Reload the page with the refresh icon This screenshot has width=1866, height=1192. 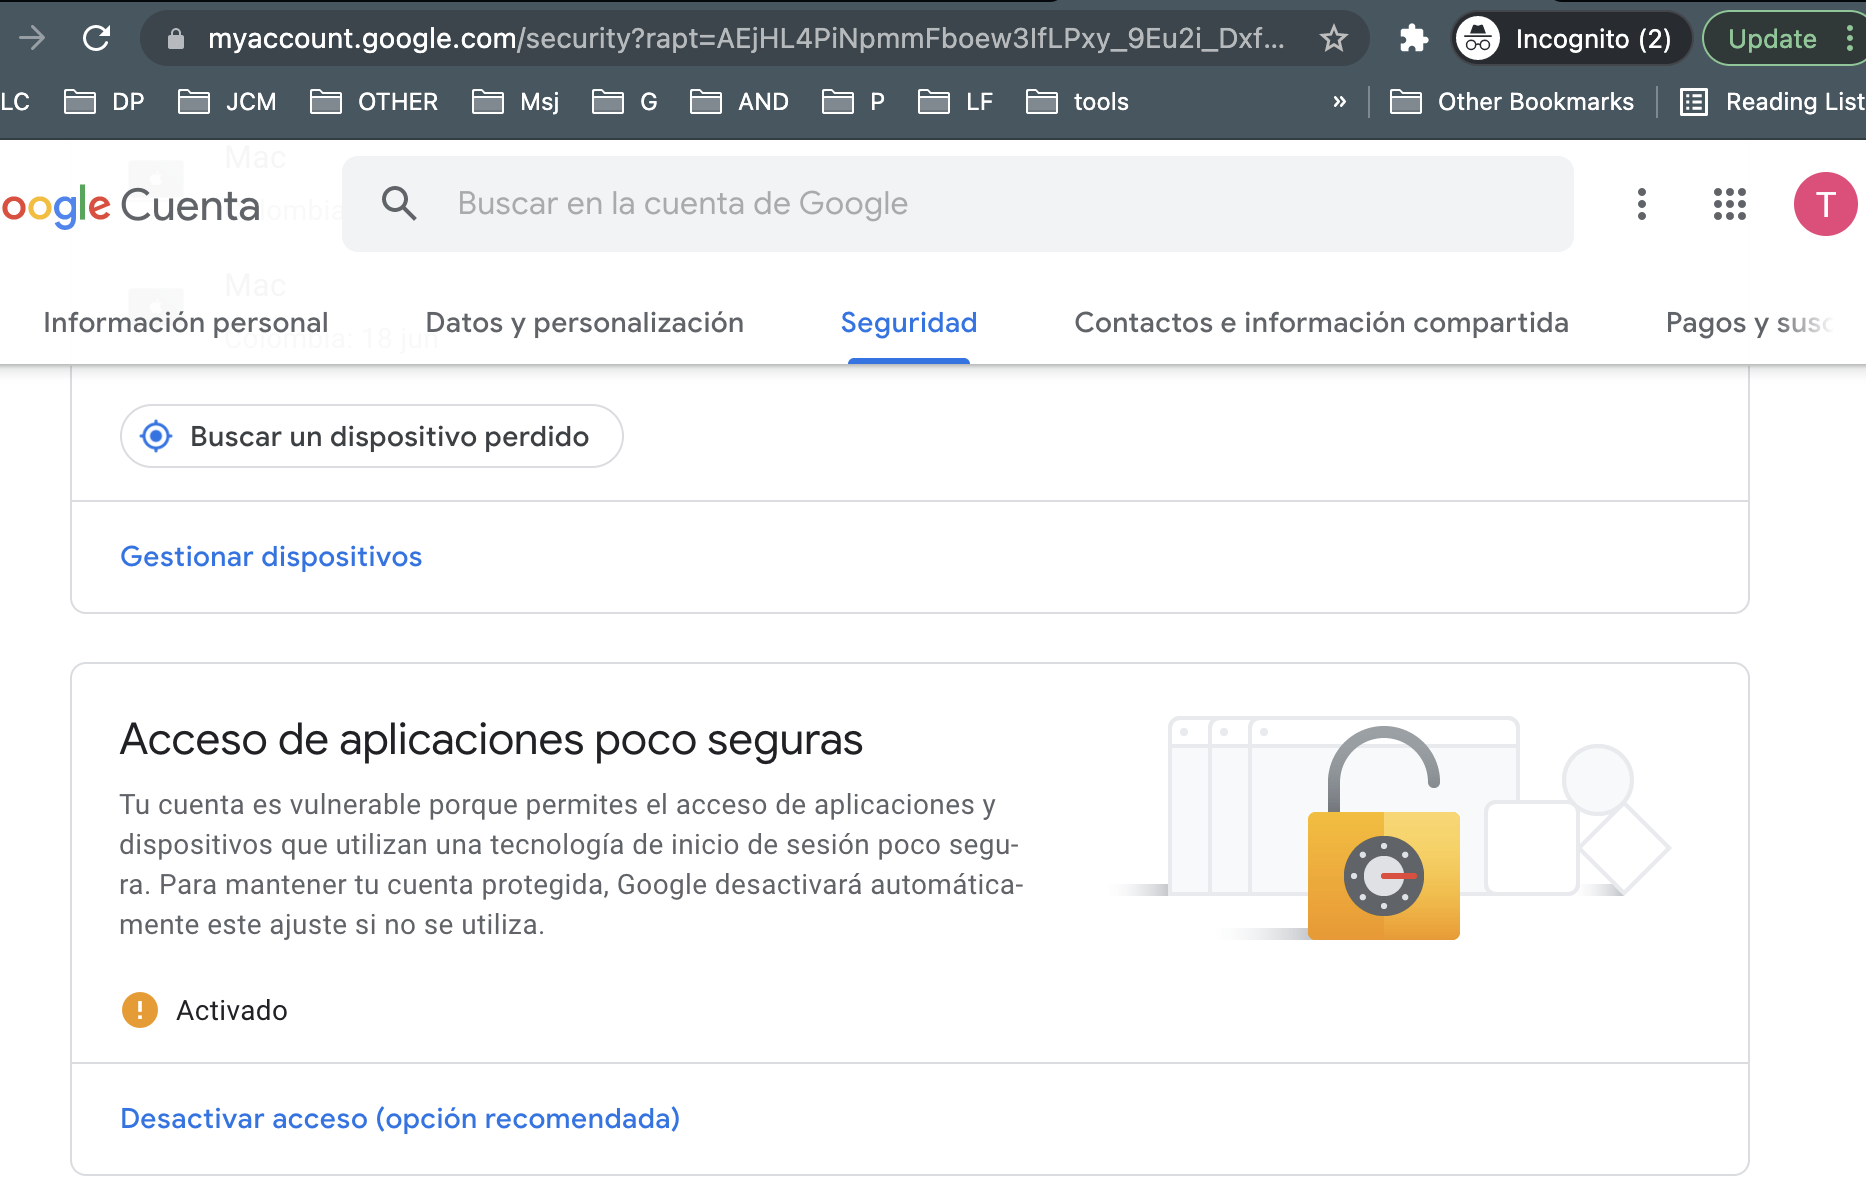click(x=96, y=38)
